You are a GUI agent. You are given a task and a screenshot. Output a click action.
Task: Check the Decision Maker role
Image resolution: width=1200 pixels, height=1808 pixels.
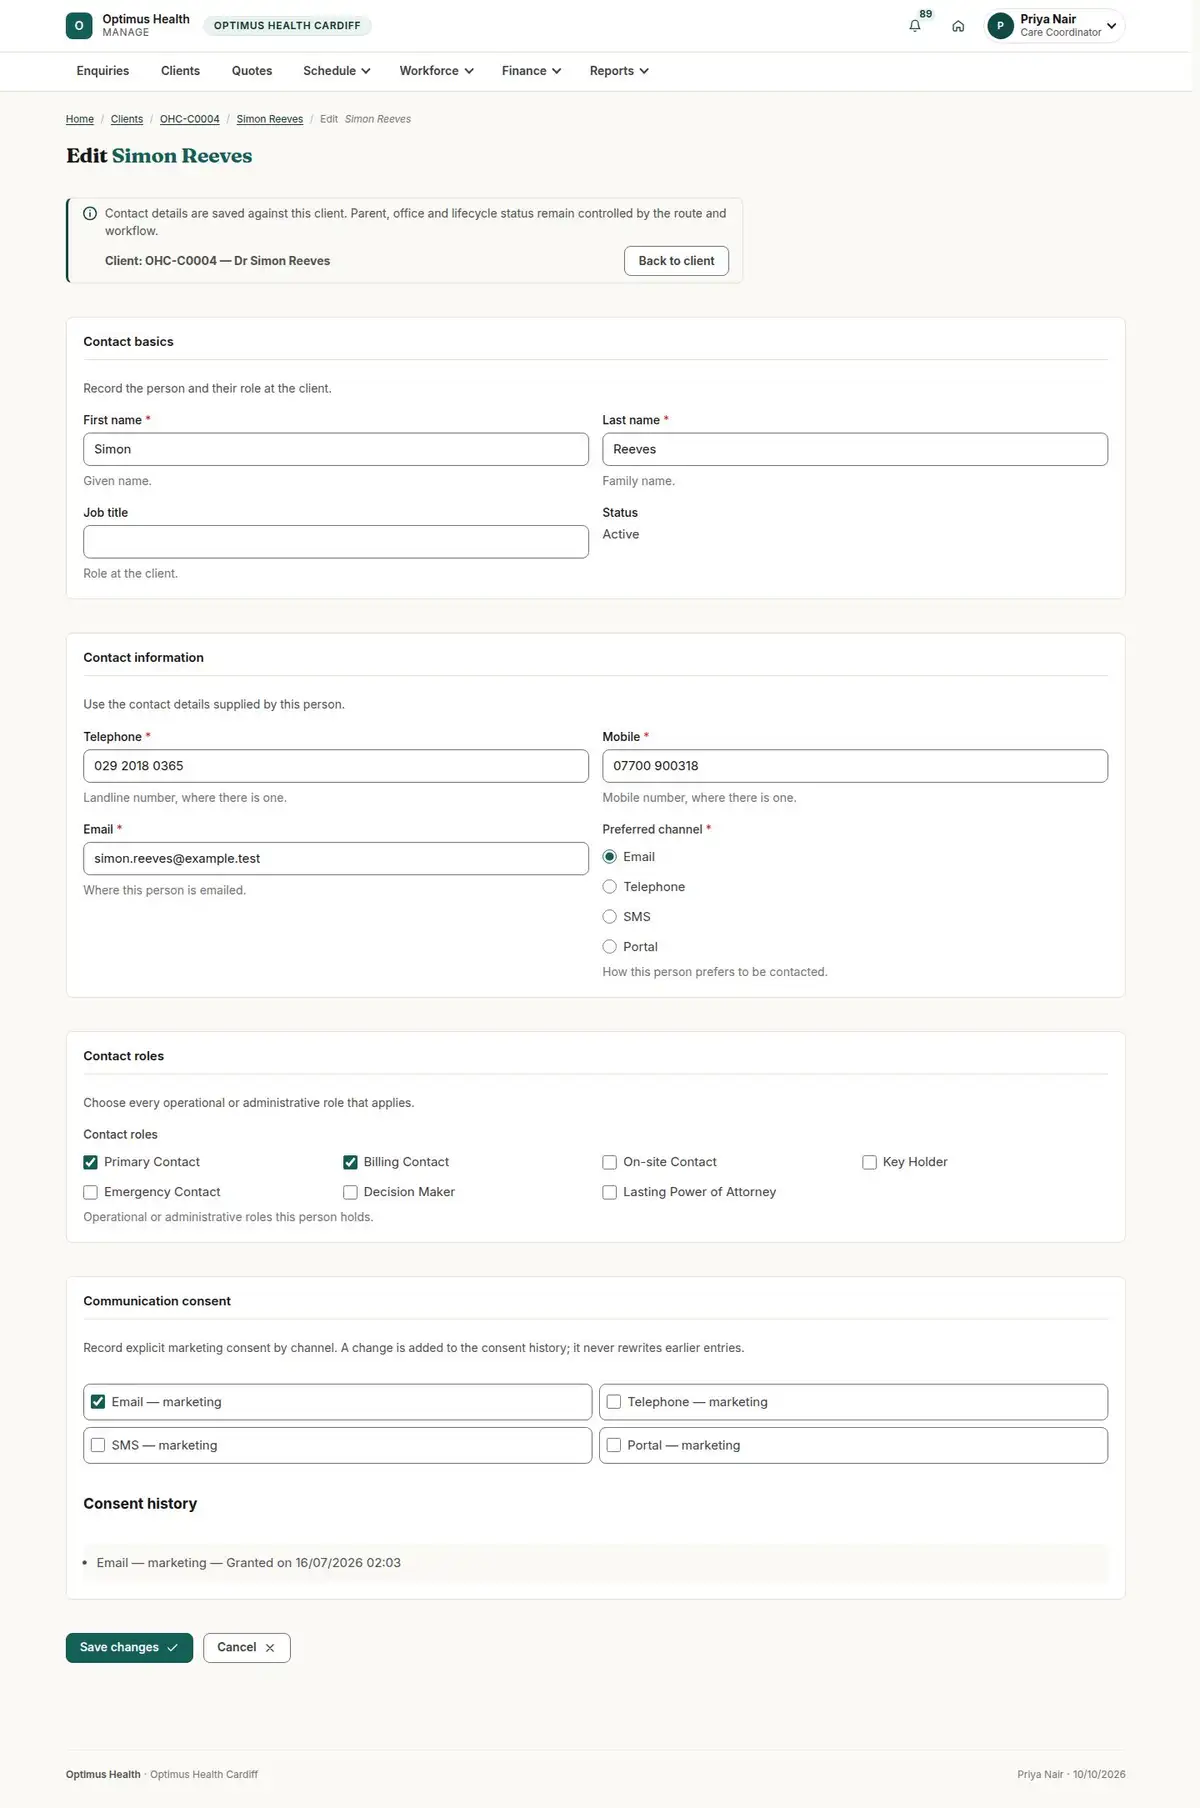(x=350, y=1192)
